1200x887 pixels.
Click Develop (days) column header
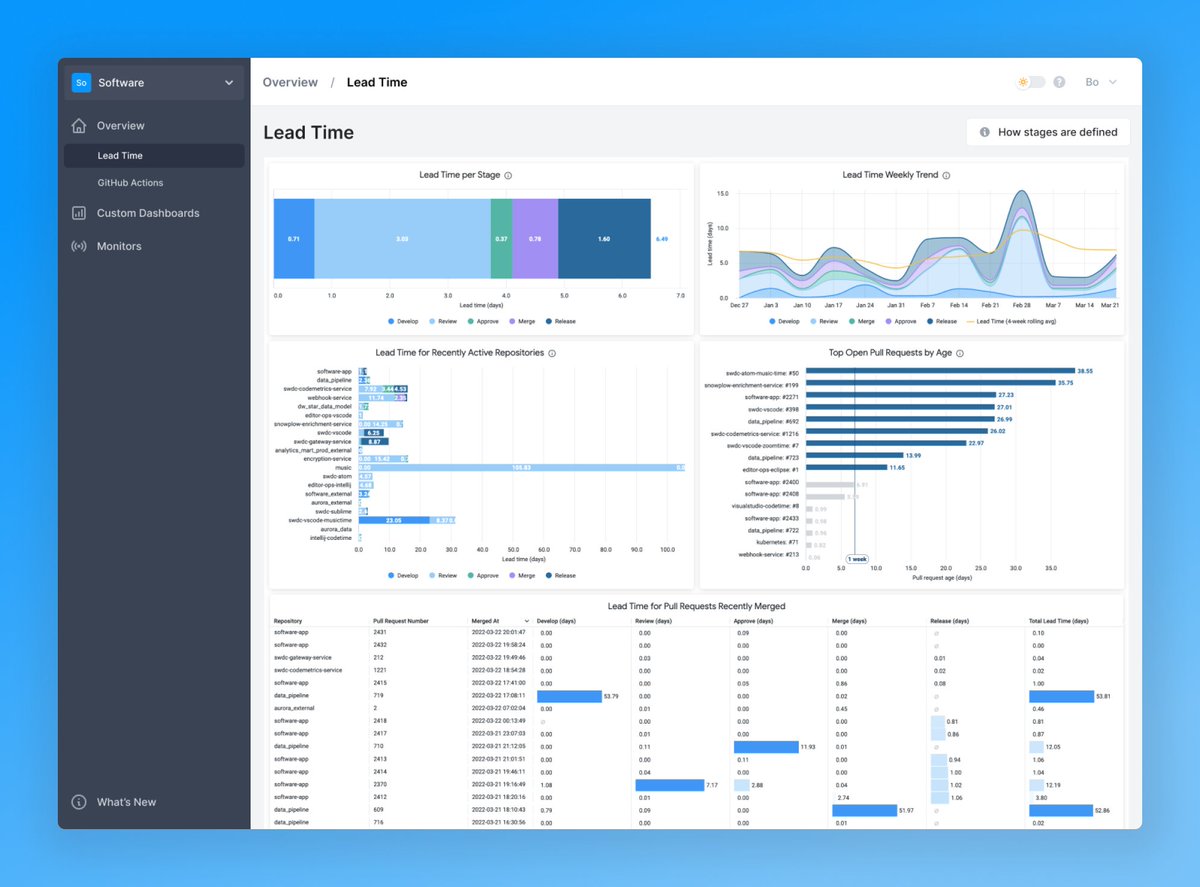(558, 621)
